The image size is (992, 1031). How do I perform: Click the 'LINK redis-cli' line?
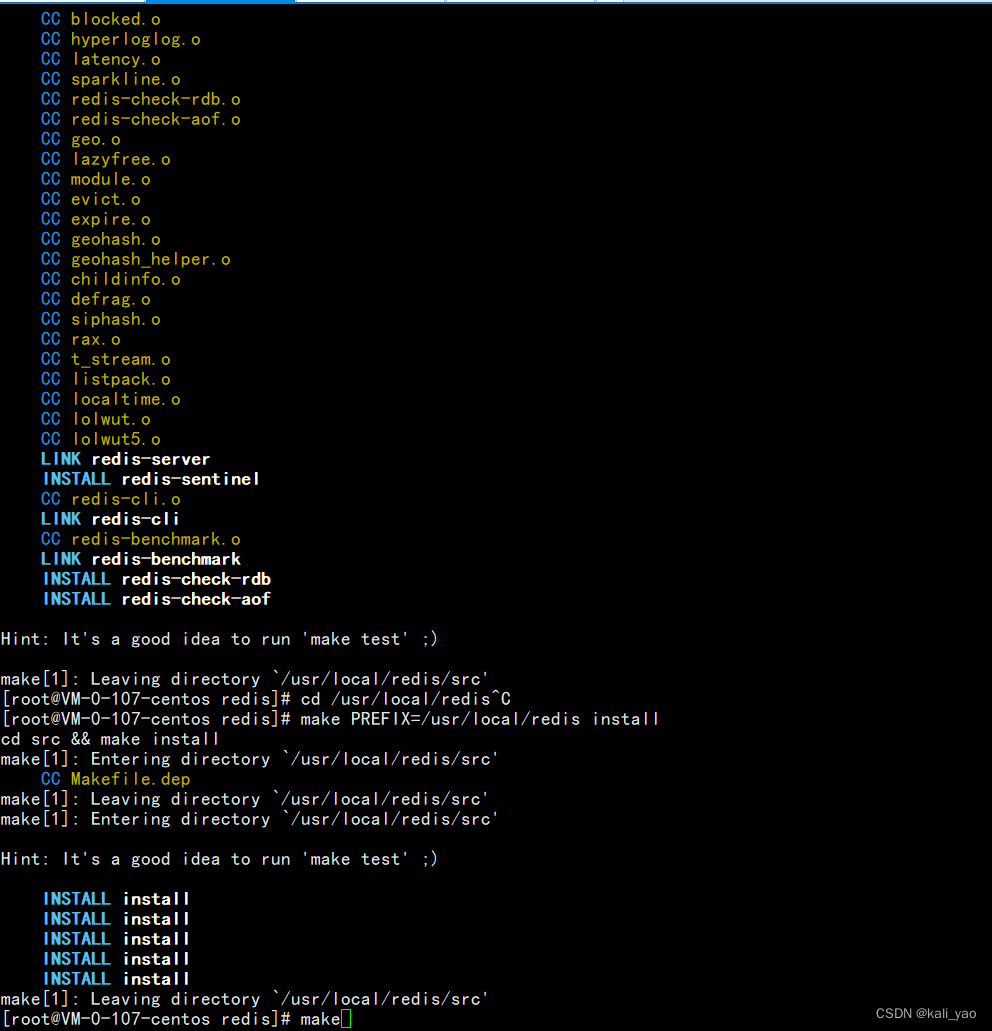pyautogui.click(x=110, y=519)
